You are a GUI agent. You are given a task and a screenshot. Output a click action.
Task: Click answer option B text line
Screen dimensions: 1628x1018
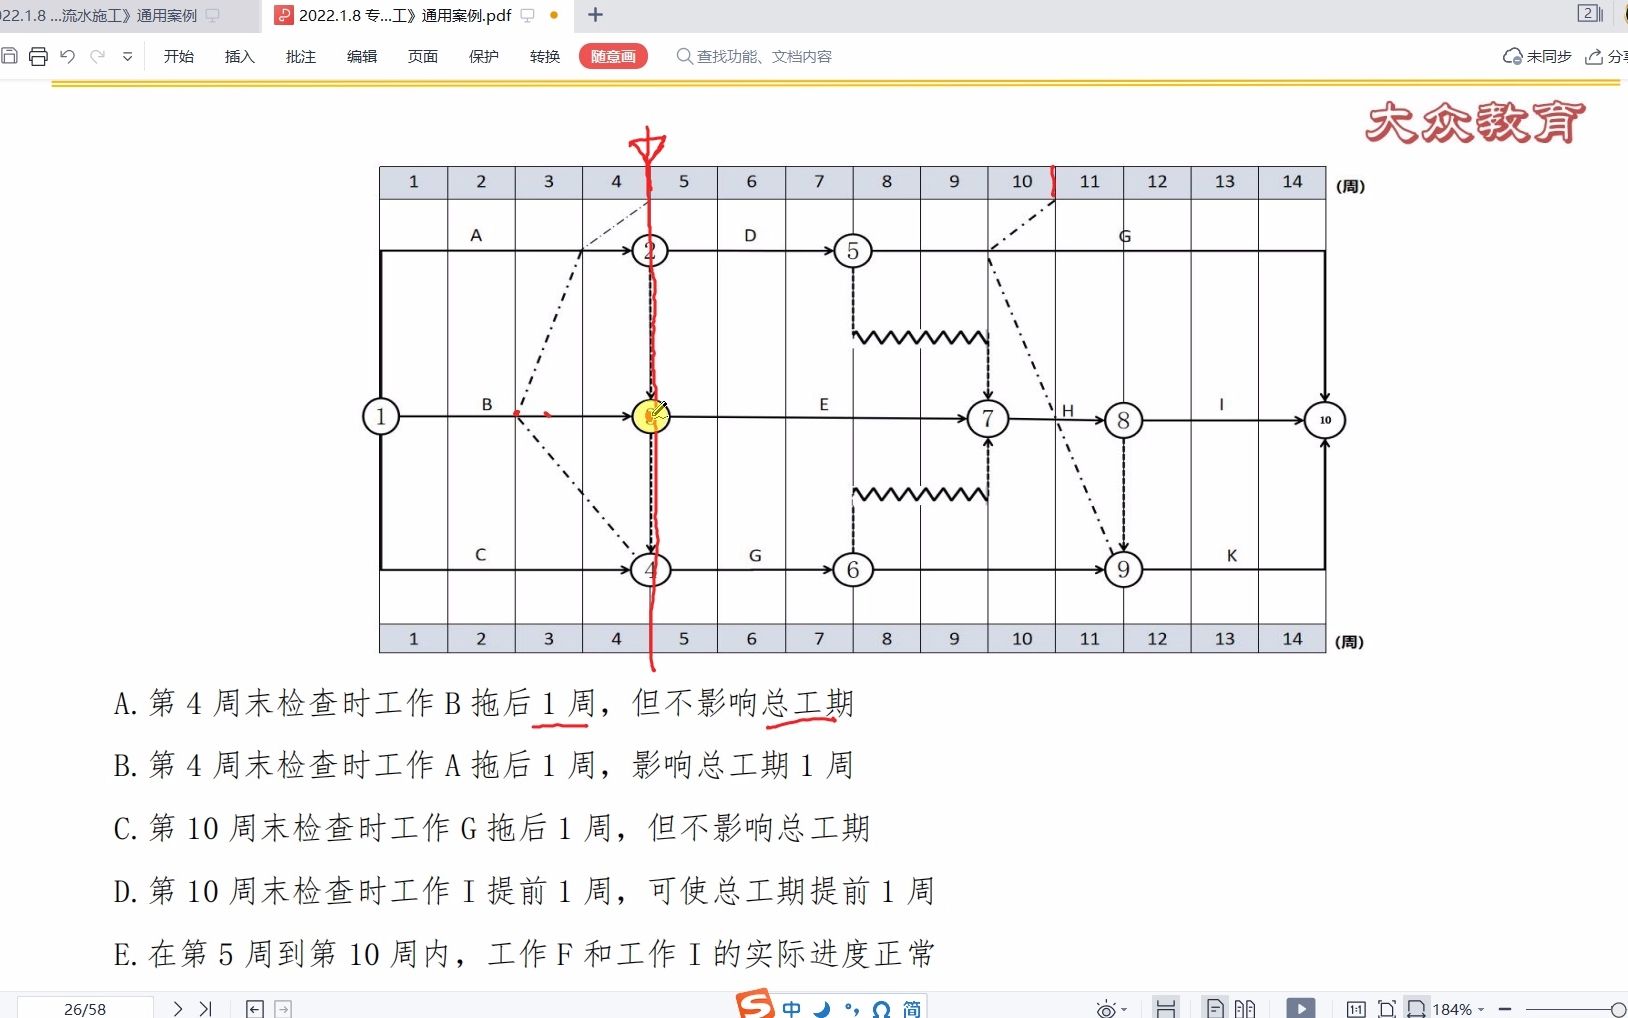[x=484, y=765]
